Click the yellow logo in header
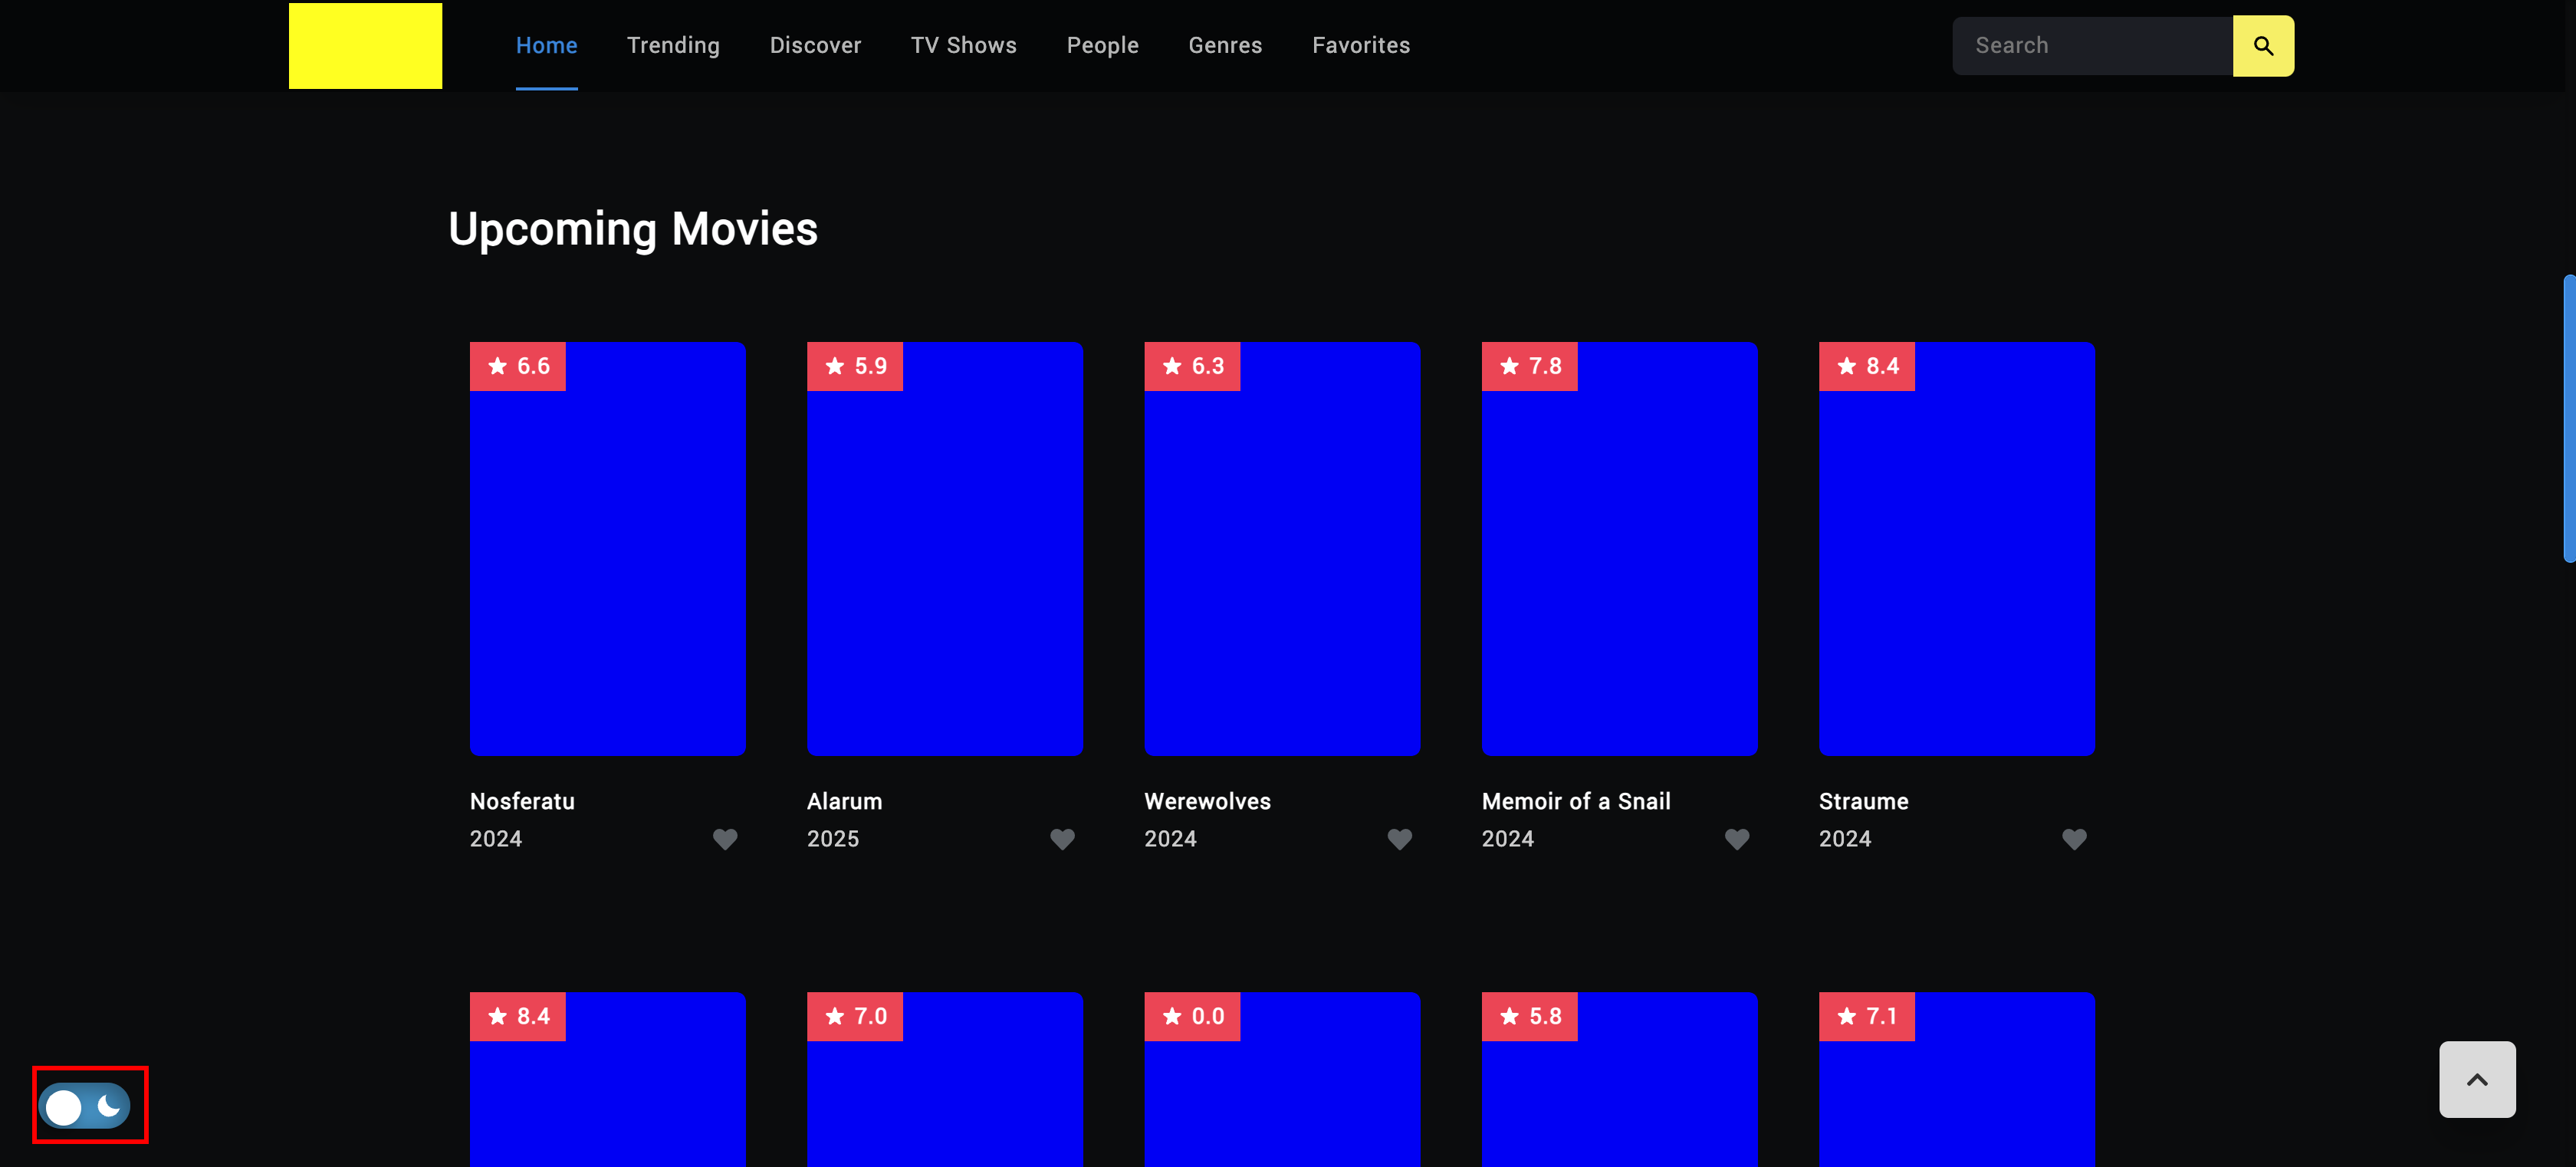This screenshot has width=2576, height=1167. coord(365,46)
